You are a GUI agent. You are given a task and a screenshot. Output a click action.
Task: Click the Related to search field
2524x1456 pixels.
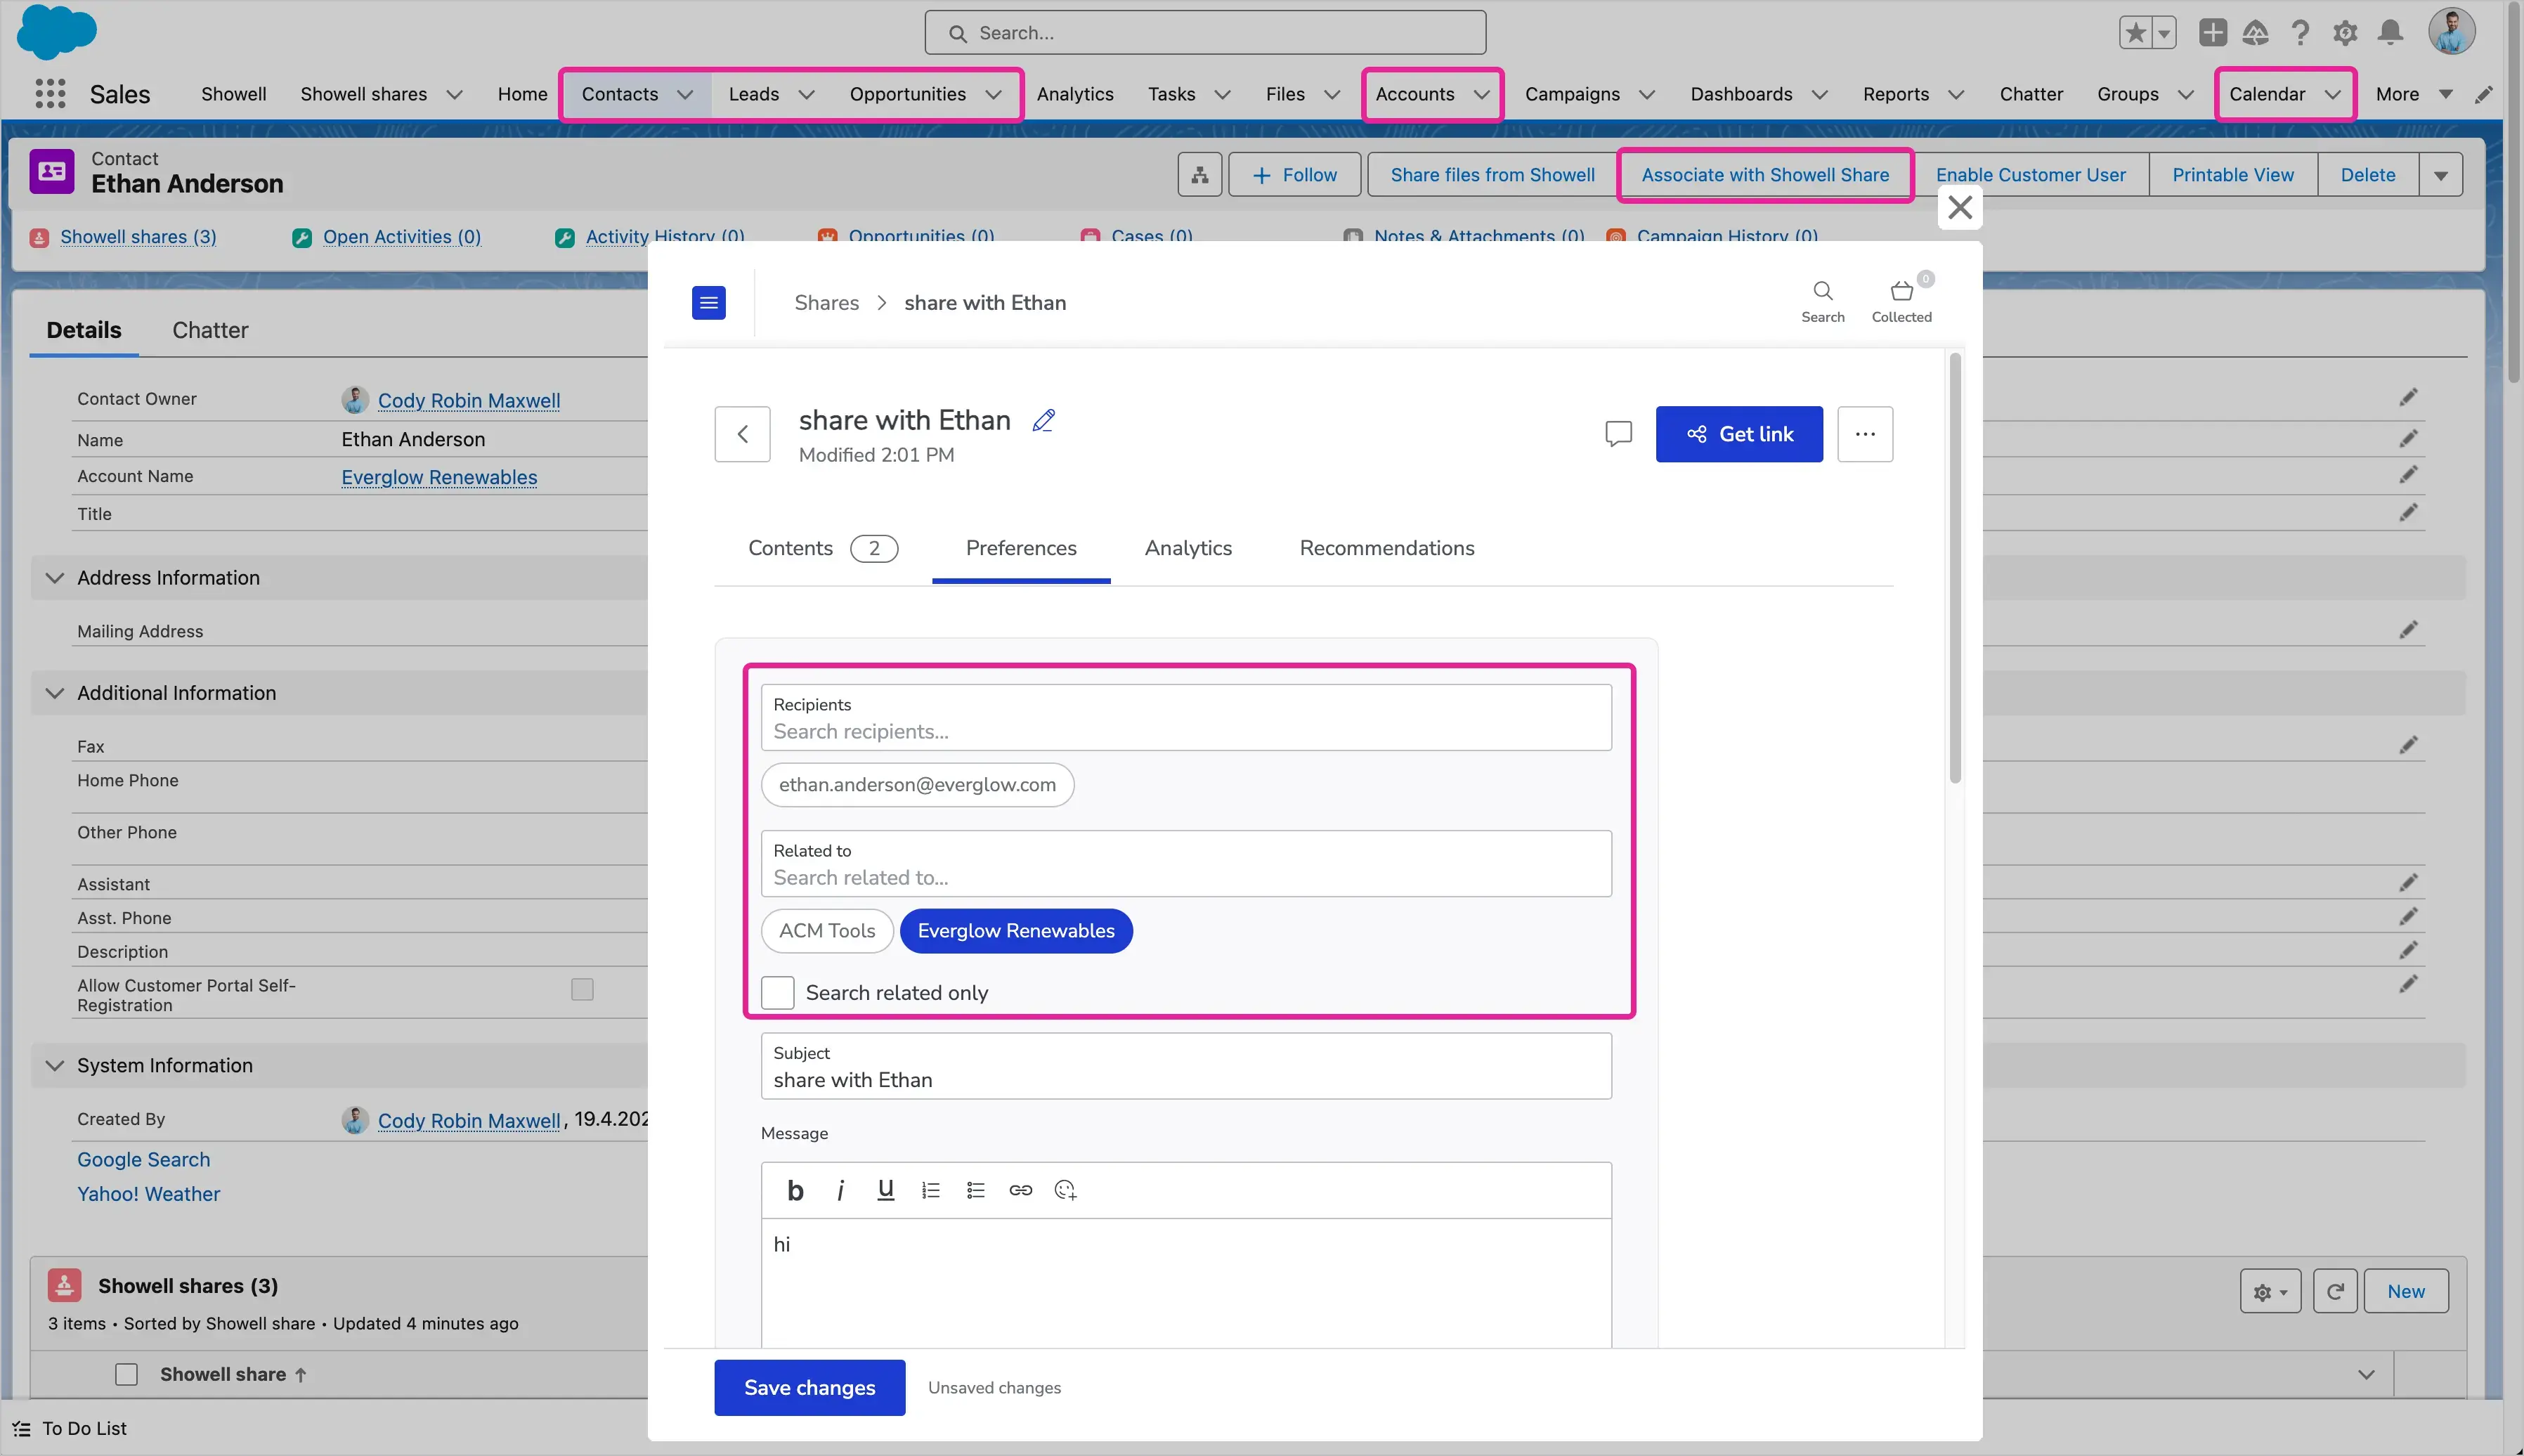tap(1186, 864)
